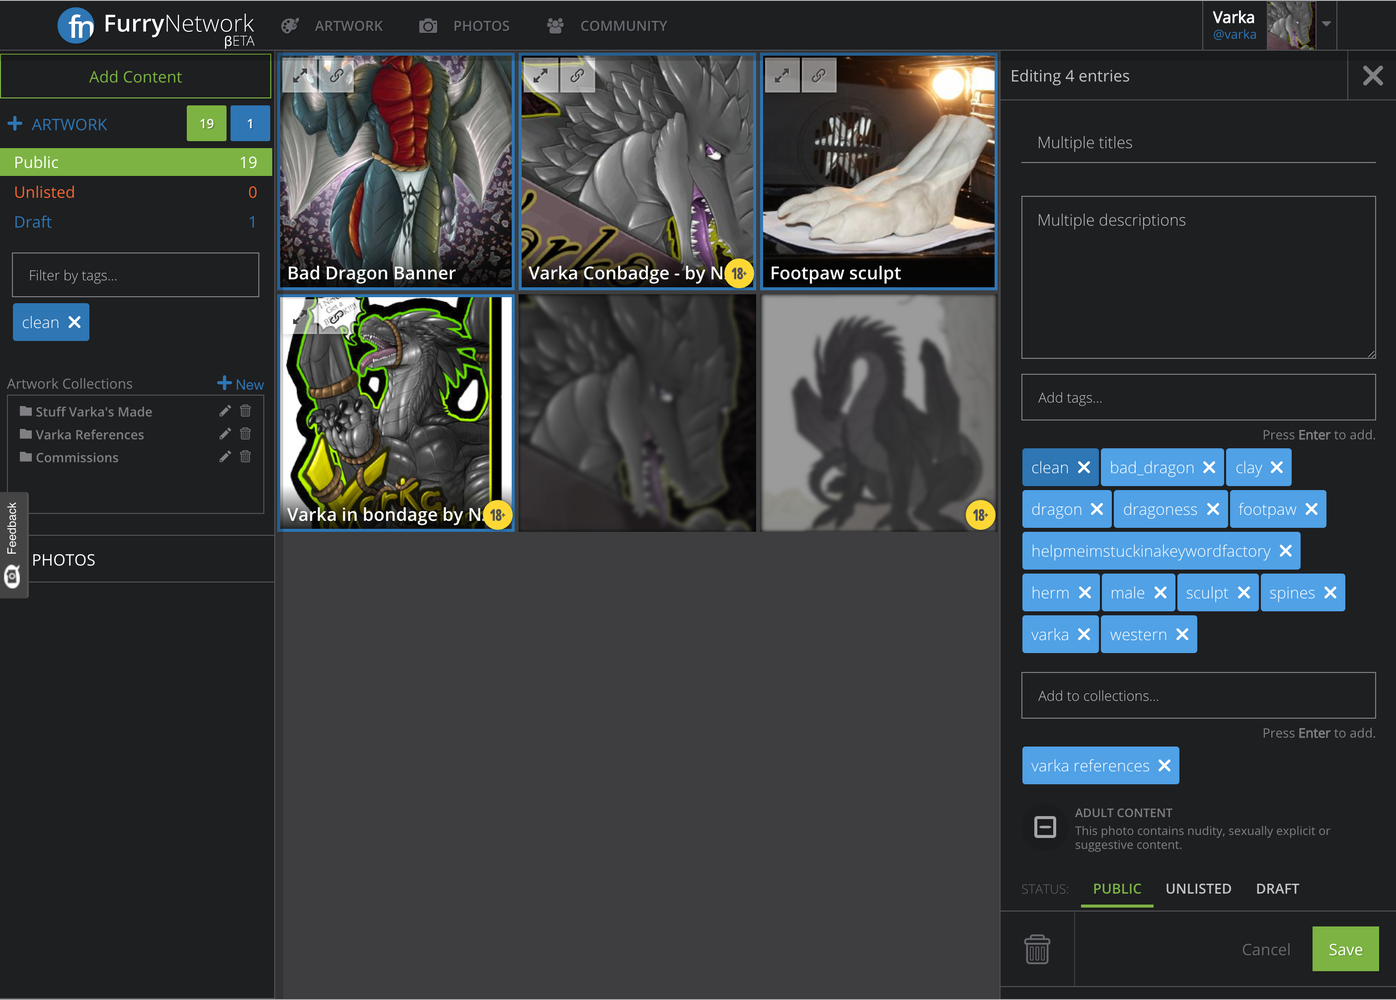Edit the Stuff Varka's Made collection
Viewport: 1396px width, 1000px height.
pyautogui.click(x=225, y=411)
